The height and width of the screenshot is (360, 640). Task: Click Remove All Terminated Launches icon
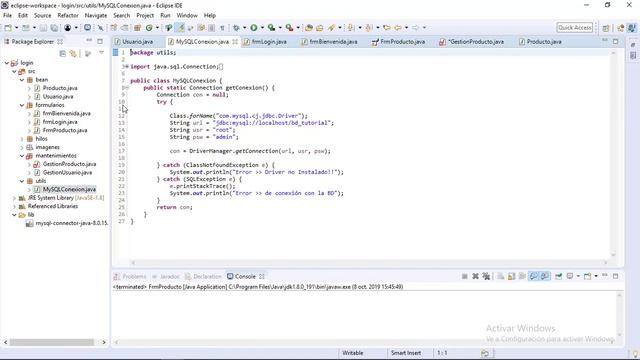(486, 276)
